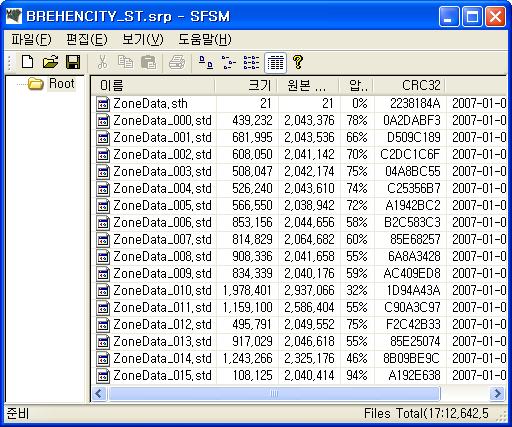This screenshot has width=512, height=427.
Task: Close the SFSM window
Action: [x=495, y=16]
